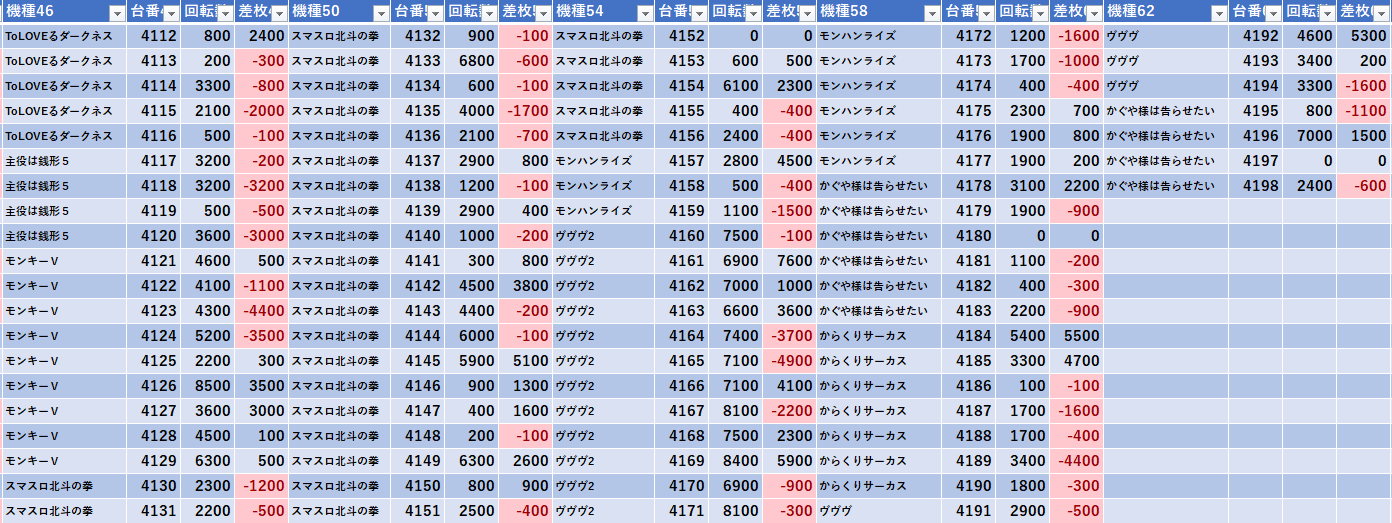Open 差枚 filter arrow just before 機種50 header

tap(279, 13)
